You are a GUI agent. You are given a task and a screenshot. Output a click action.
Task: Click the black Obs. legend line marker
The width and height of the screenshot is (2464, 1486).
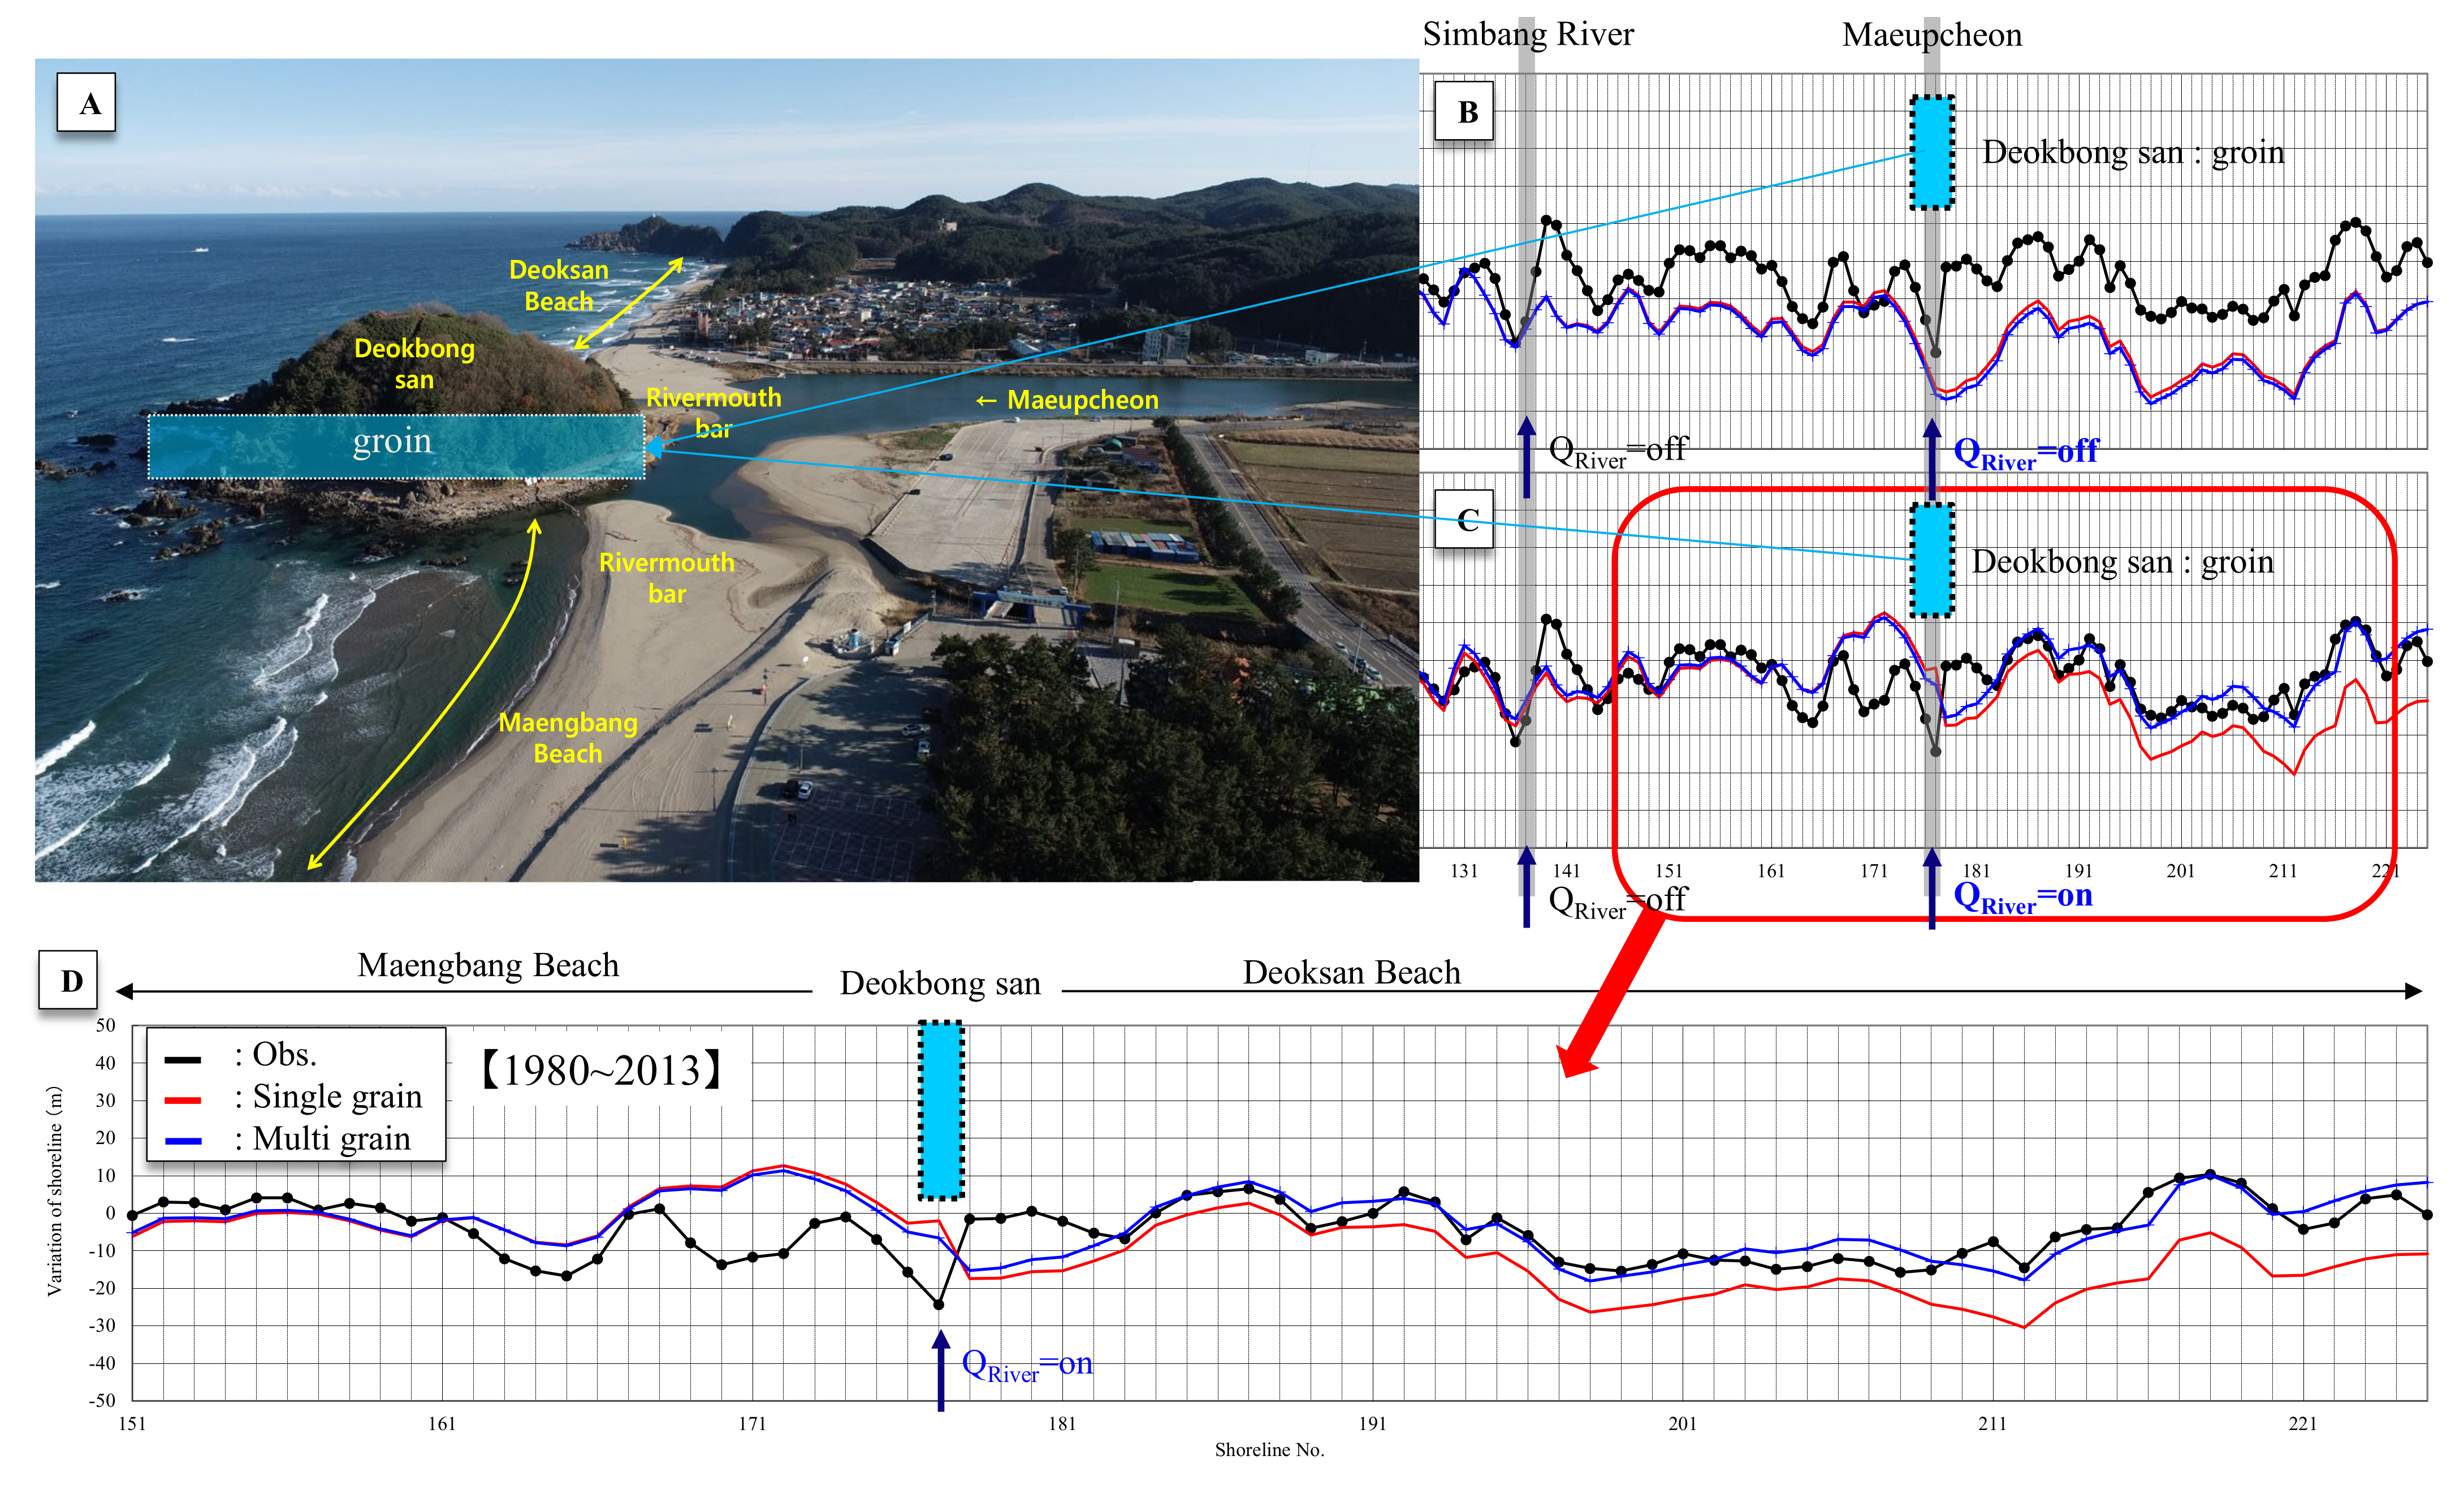coord(184,1059)
